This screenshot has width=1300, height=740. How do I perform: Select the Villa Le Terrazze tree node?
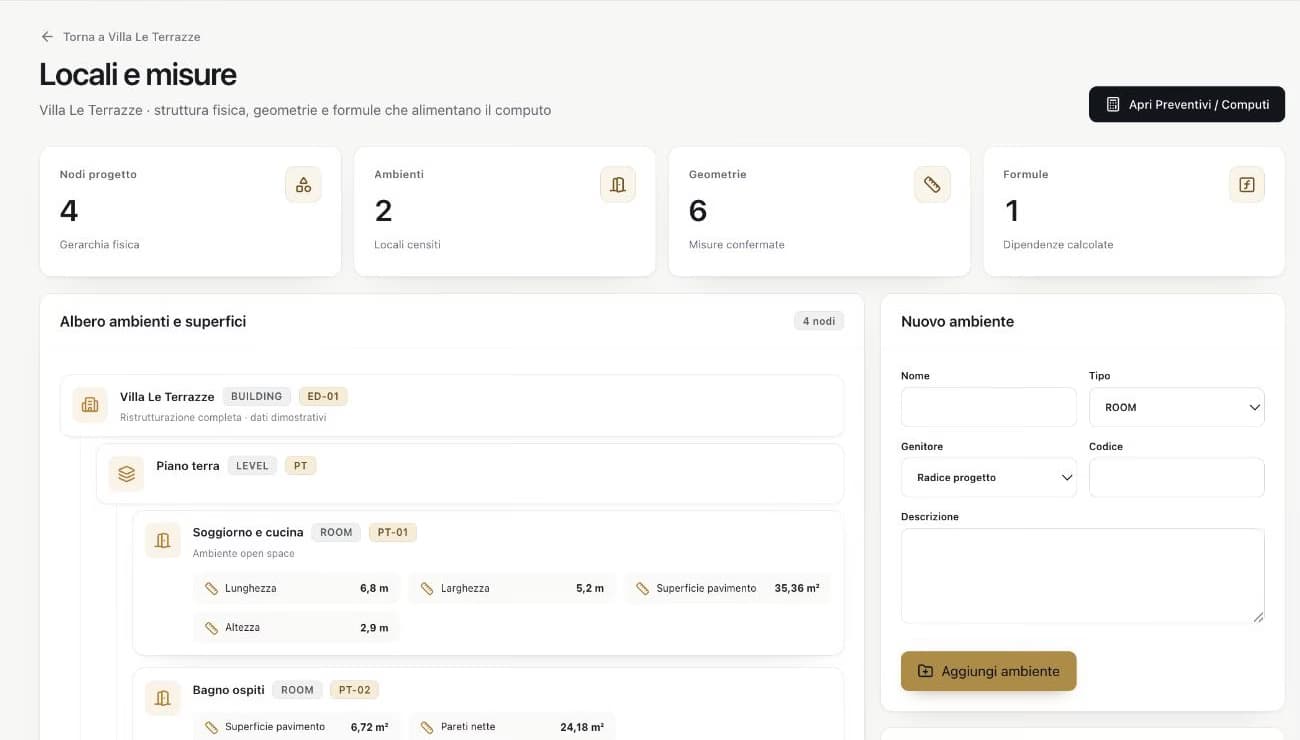click(x=452, y=405)
